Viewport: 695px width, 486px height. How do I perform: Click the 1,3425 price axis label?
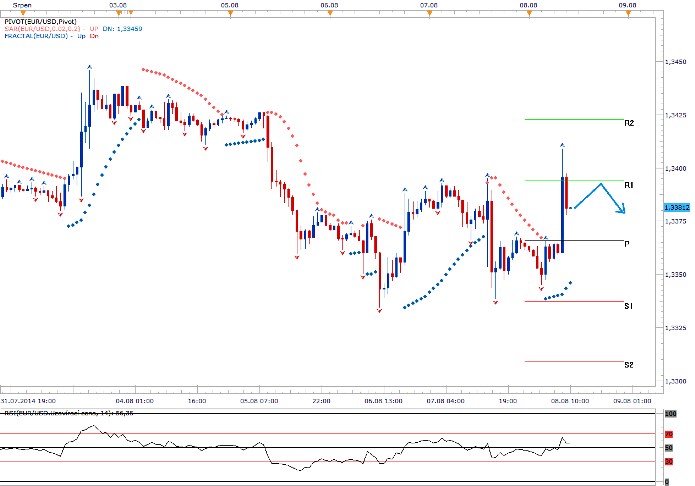[x=676, y=115]
